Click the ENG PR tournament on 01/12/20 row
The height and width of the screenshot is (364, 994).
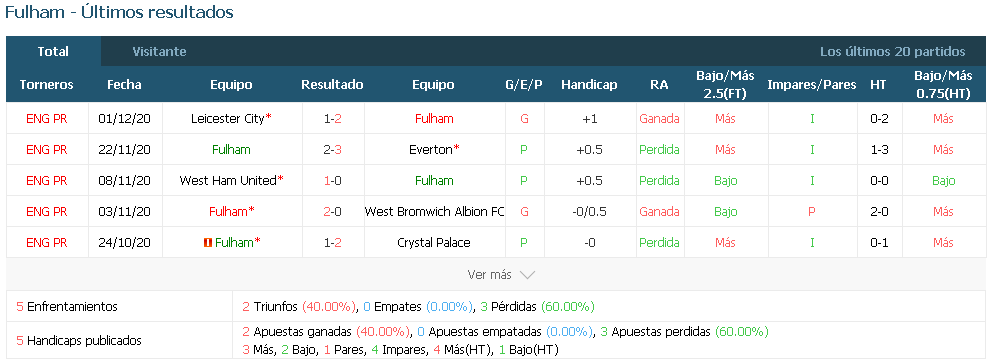click(47, 119)
